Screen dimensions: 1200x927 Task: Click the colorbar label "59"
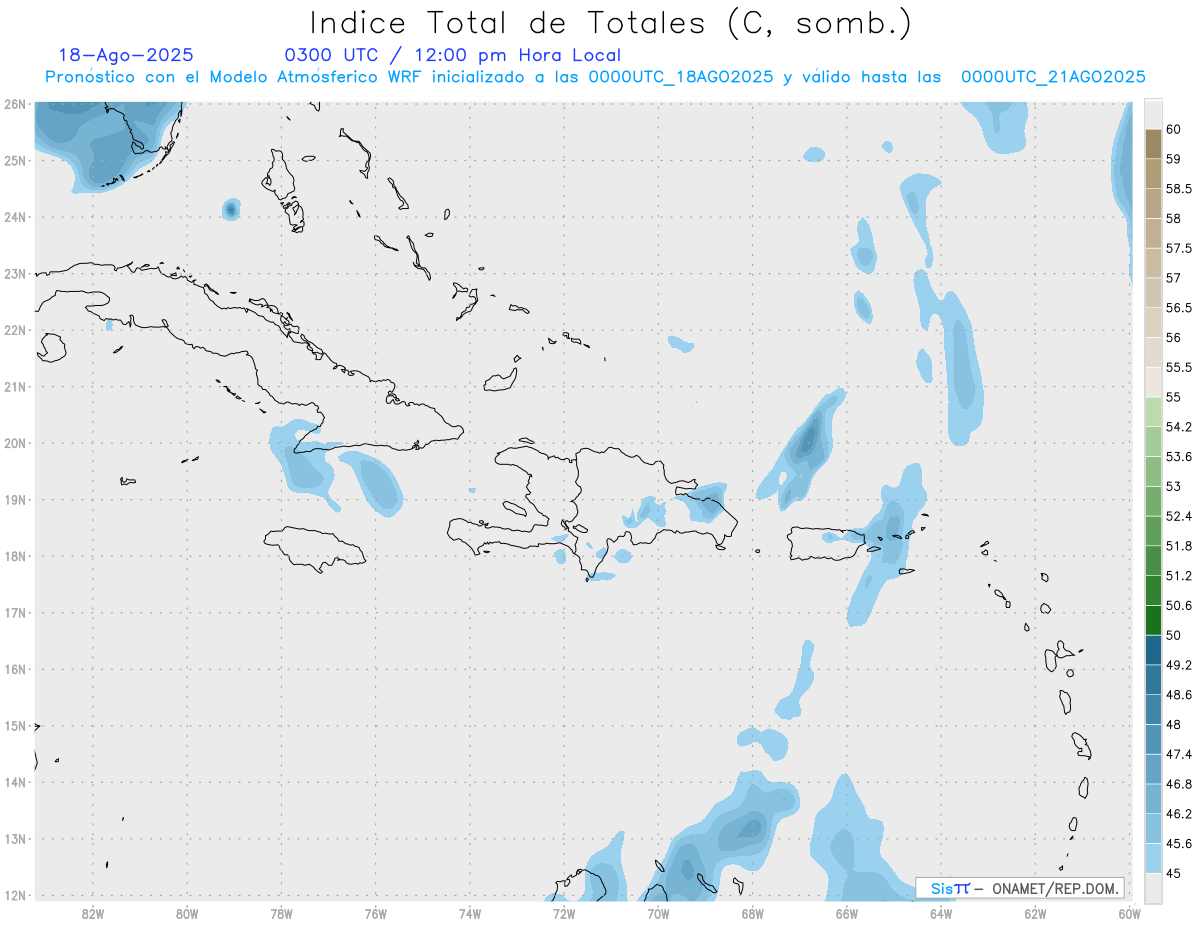point(1174,159)
